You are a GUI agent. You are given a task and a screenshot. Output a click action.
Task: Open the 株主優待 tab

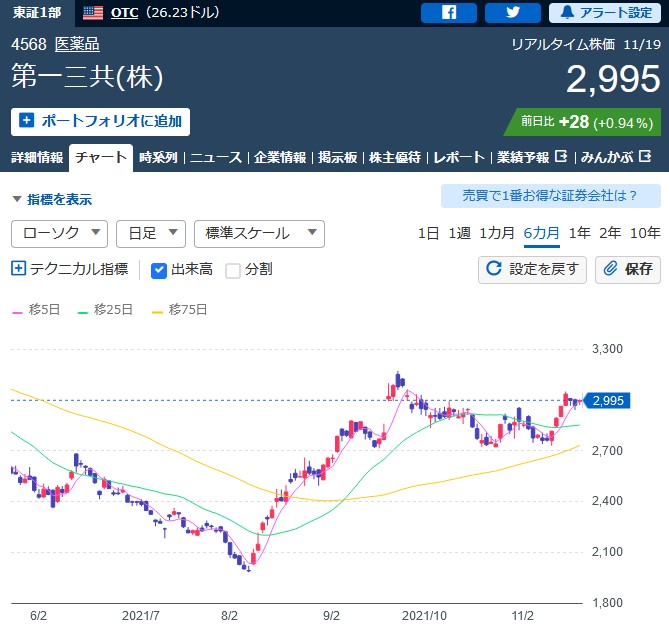coord(395,157)
